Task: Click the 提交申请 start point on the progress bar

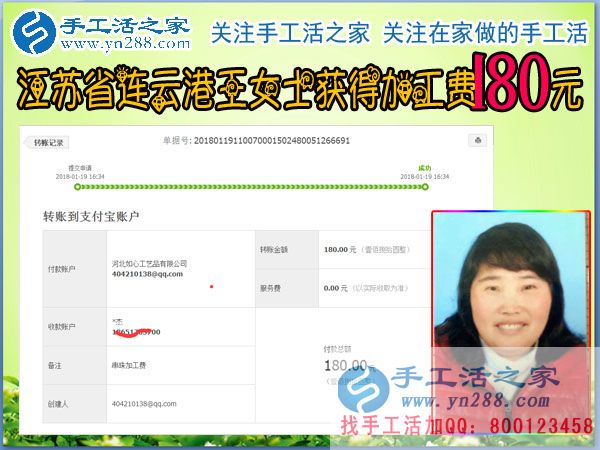Action: click(x=77, y=187)
